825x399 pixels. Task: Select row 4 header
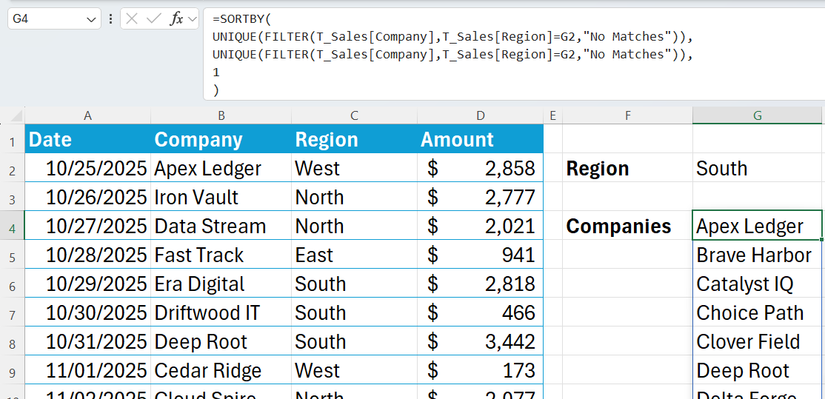click(12, 226)
